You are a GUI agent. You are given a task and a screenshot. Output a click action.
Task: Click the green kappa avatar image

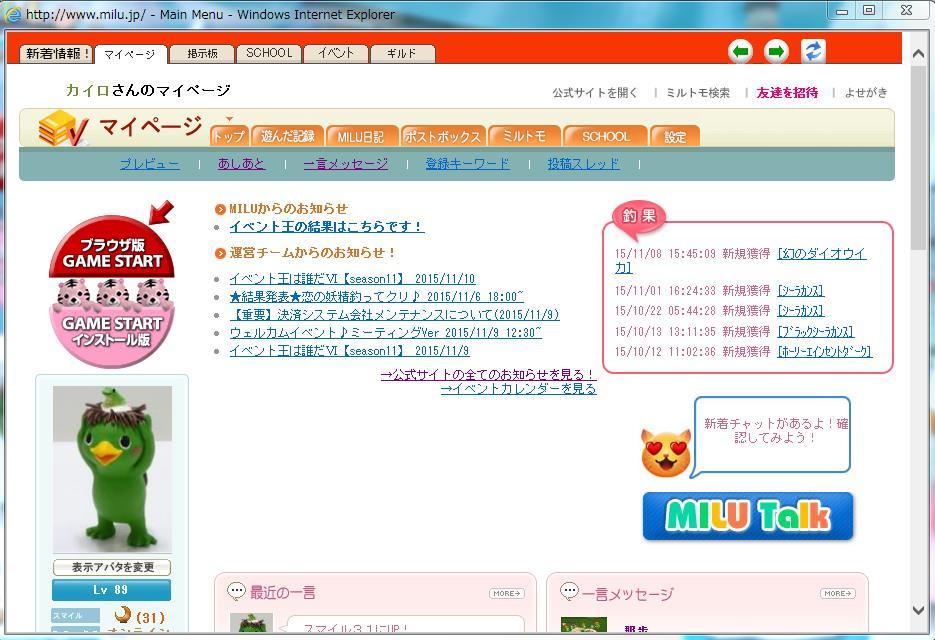pos(112,469)
